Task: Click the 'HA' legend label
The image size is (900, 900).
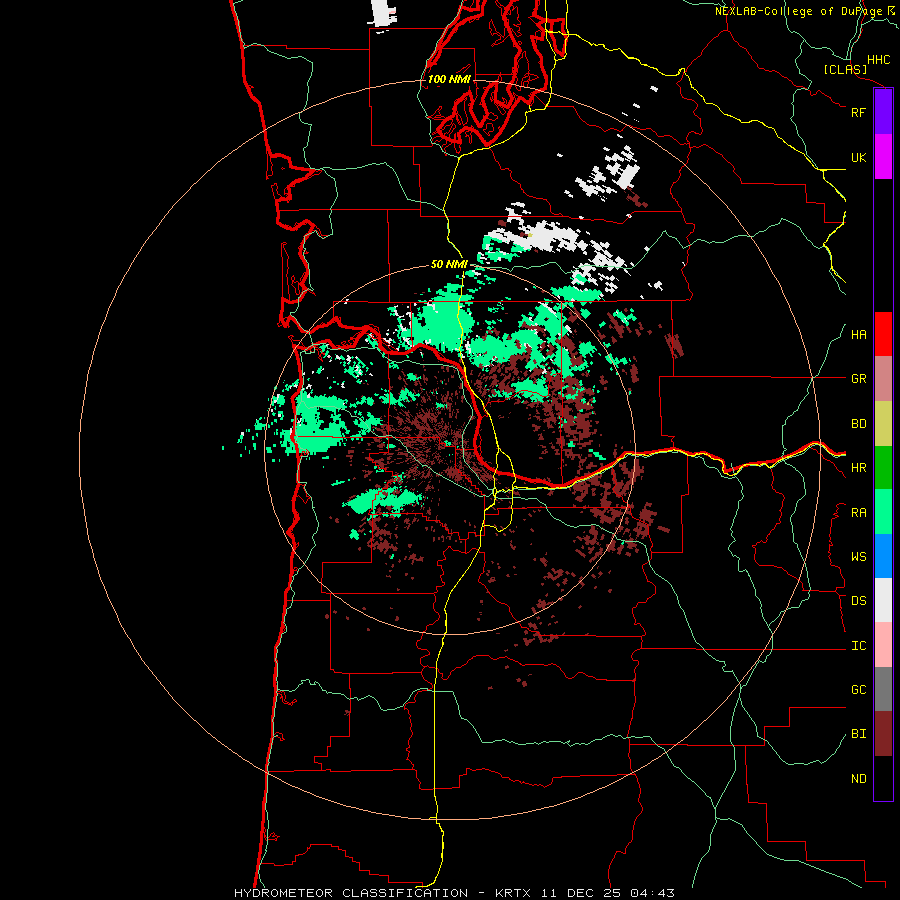Action: 858,335
